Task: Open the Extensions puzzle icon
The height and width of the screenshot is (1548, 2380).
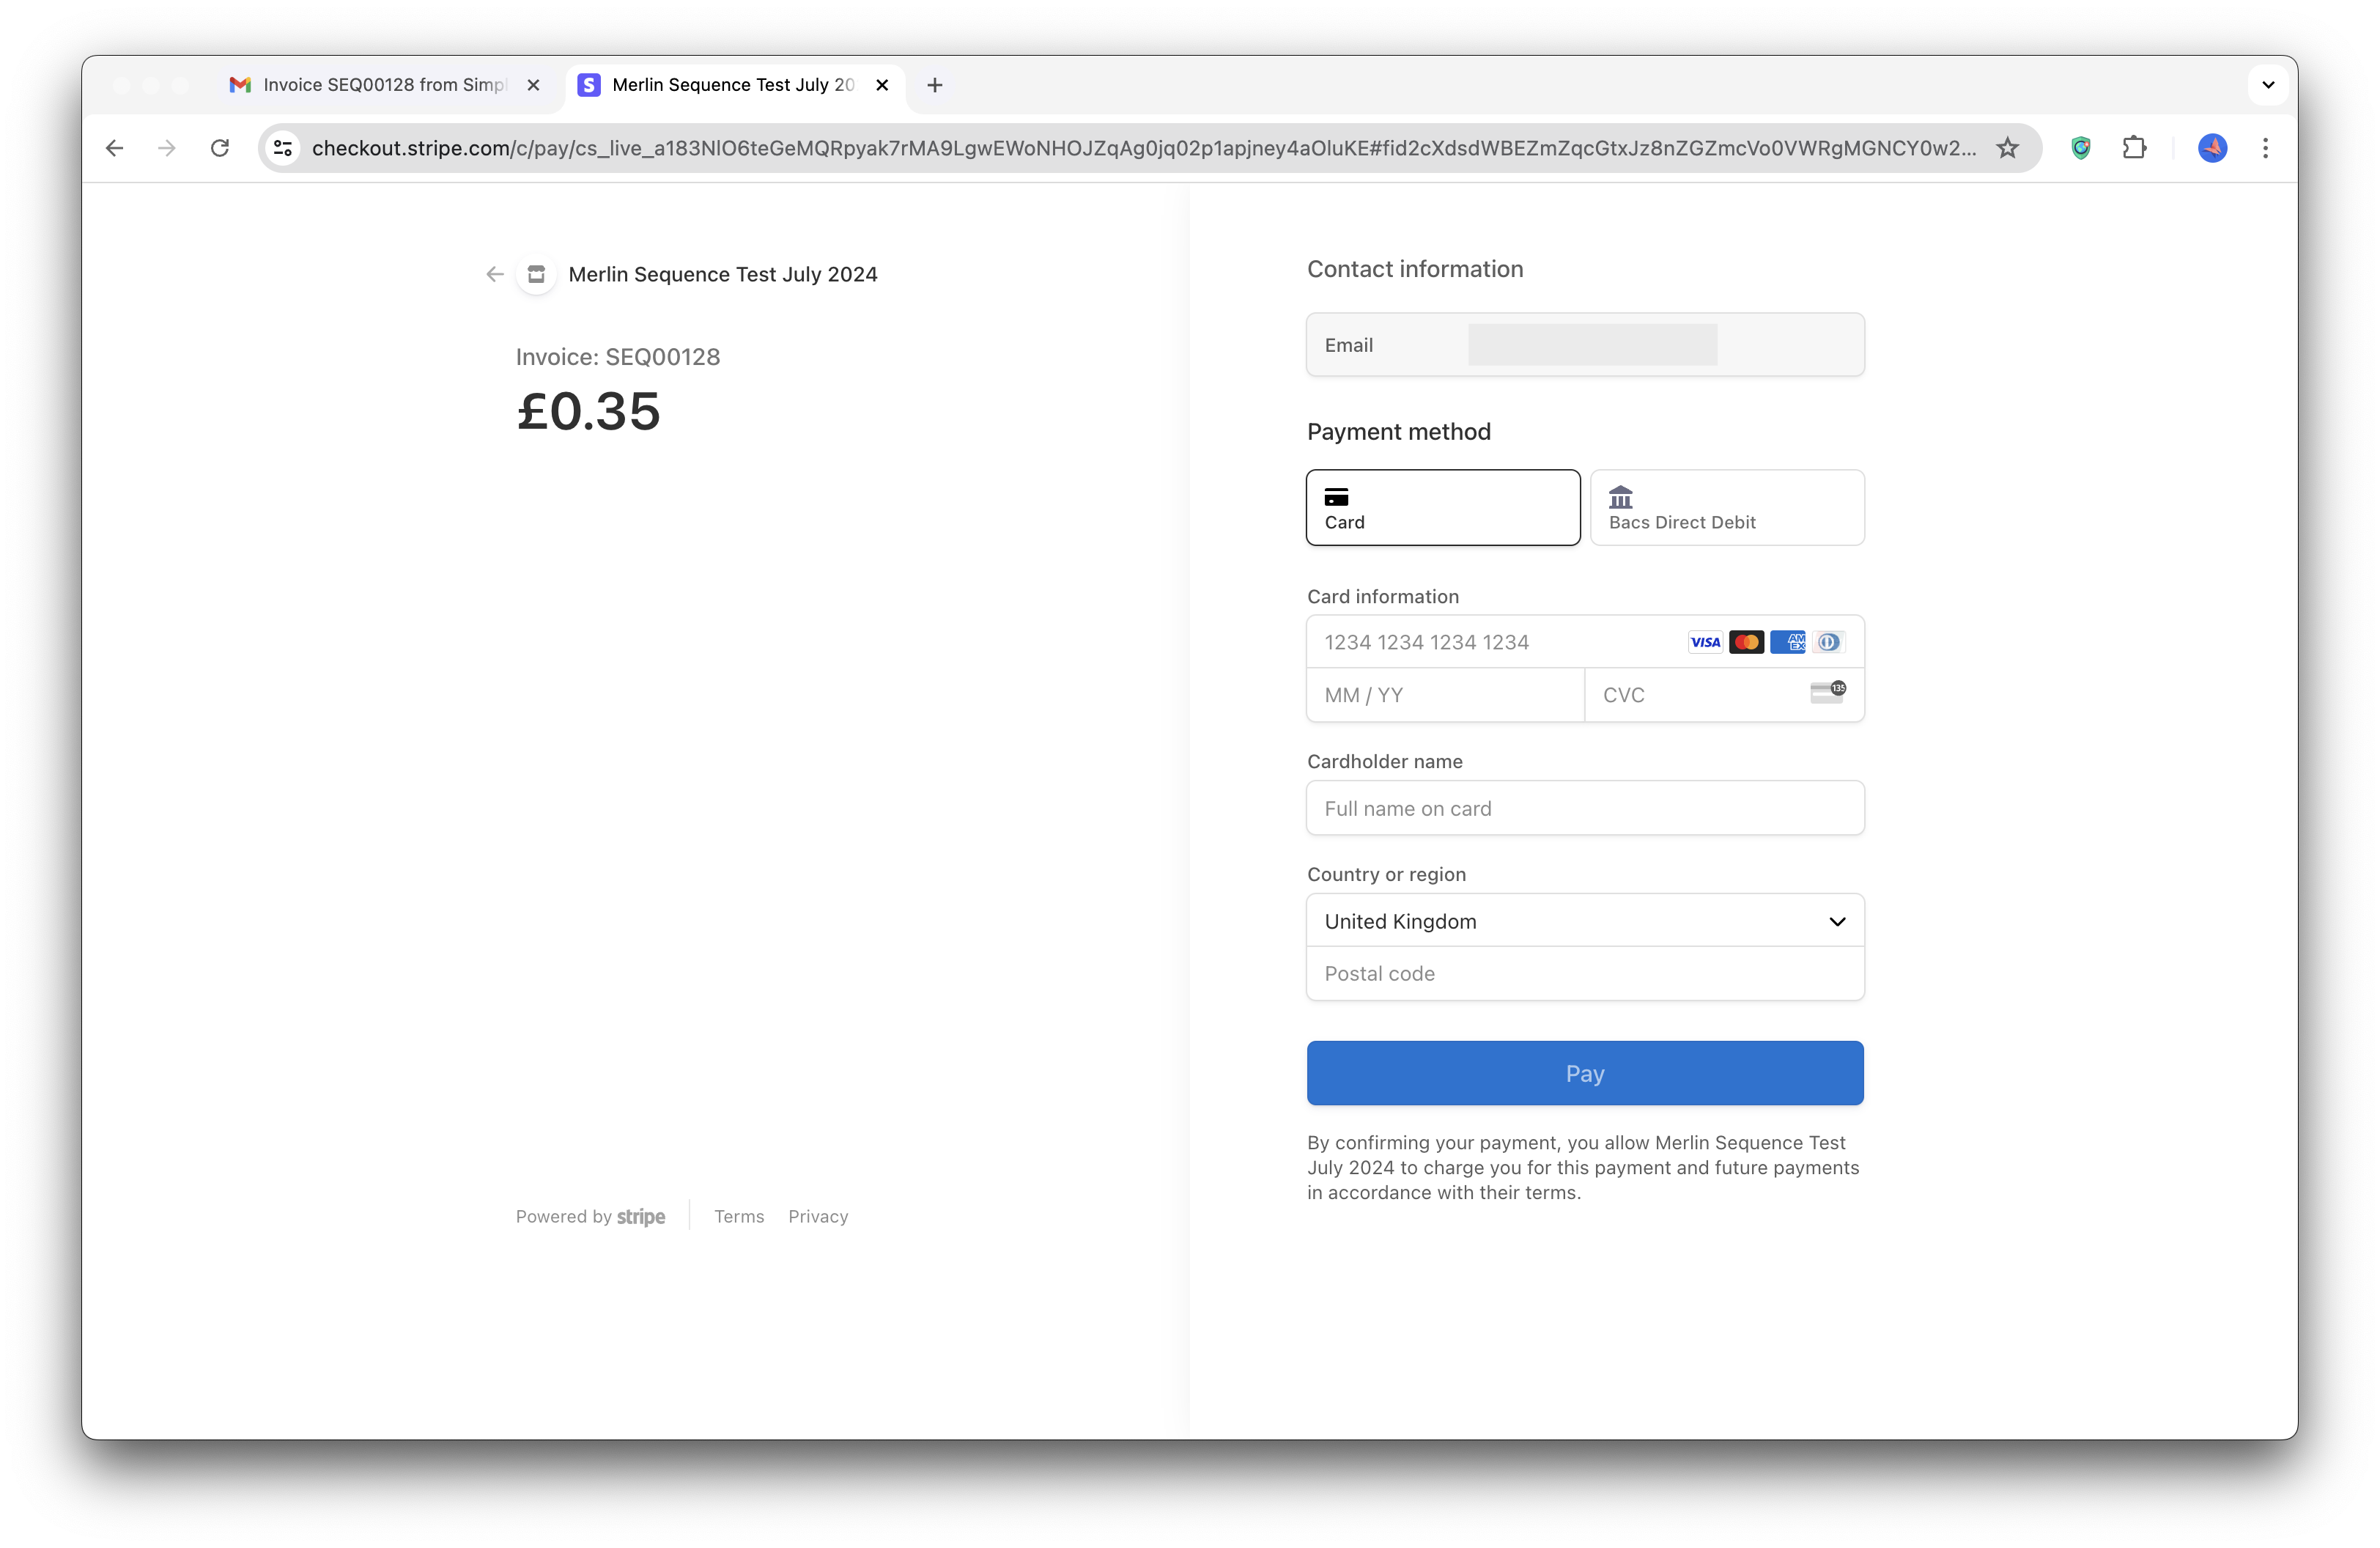Action: pos(2134,148)
